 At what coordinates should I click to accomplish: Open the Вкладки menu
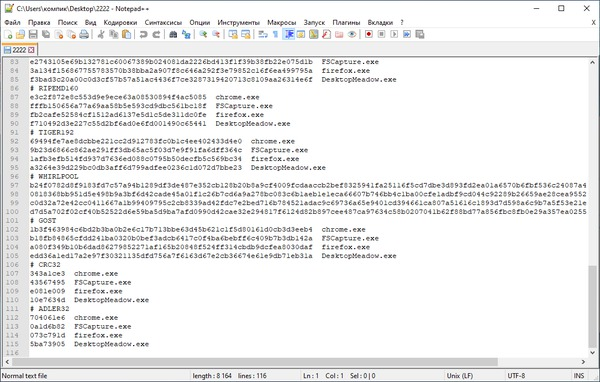tap(380, 23)
